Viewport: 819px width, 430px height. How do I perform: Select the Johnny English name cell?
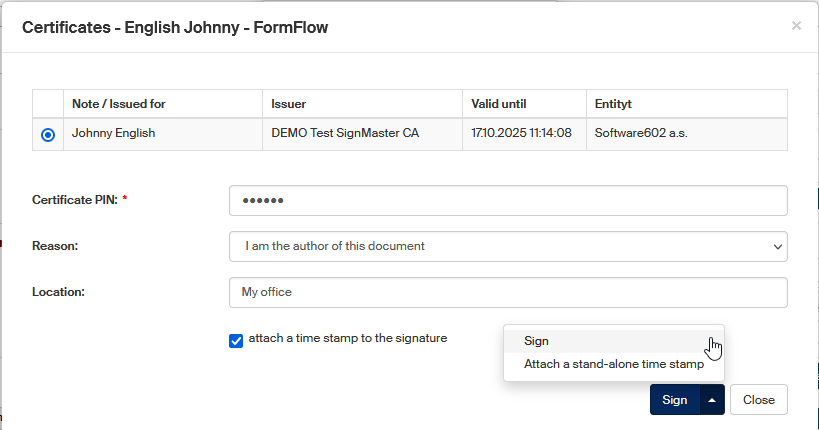tap(114, 133)
